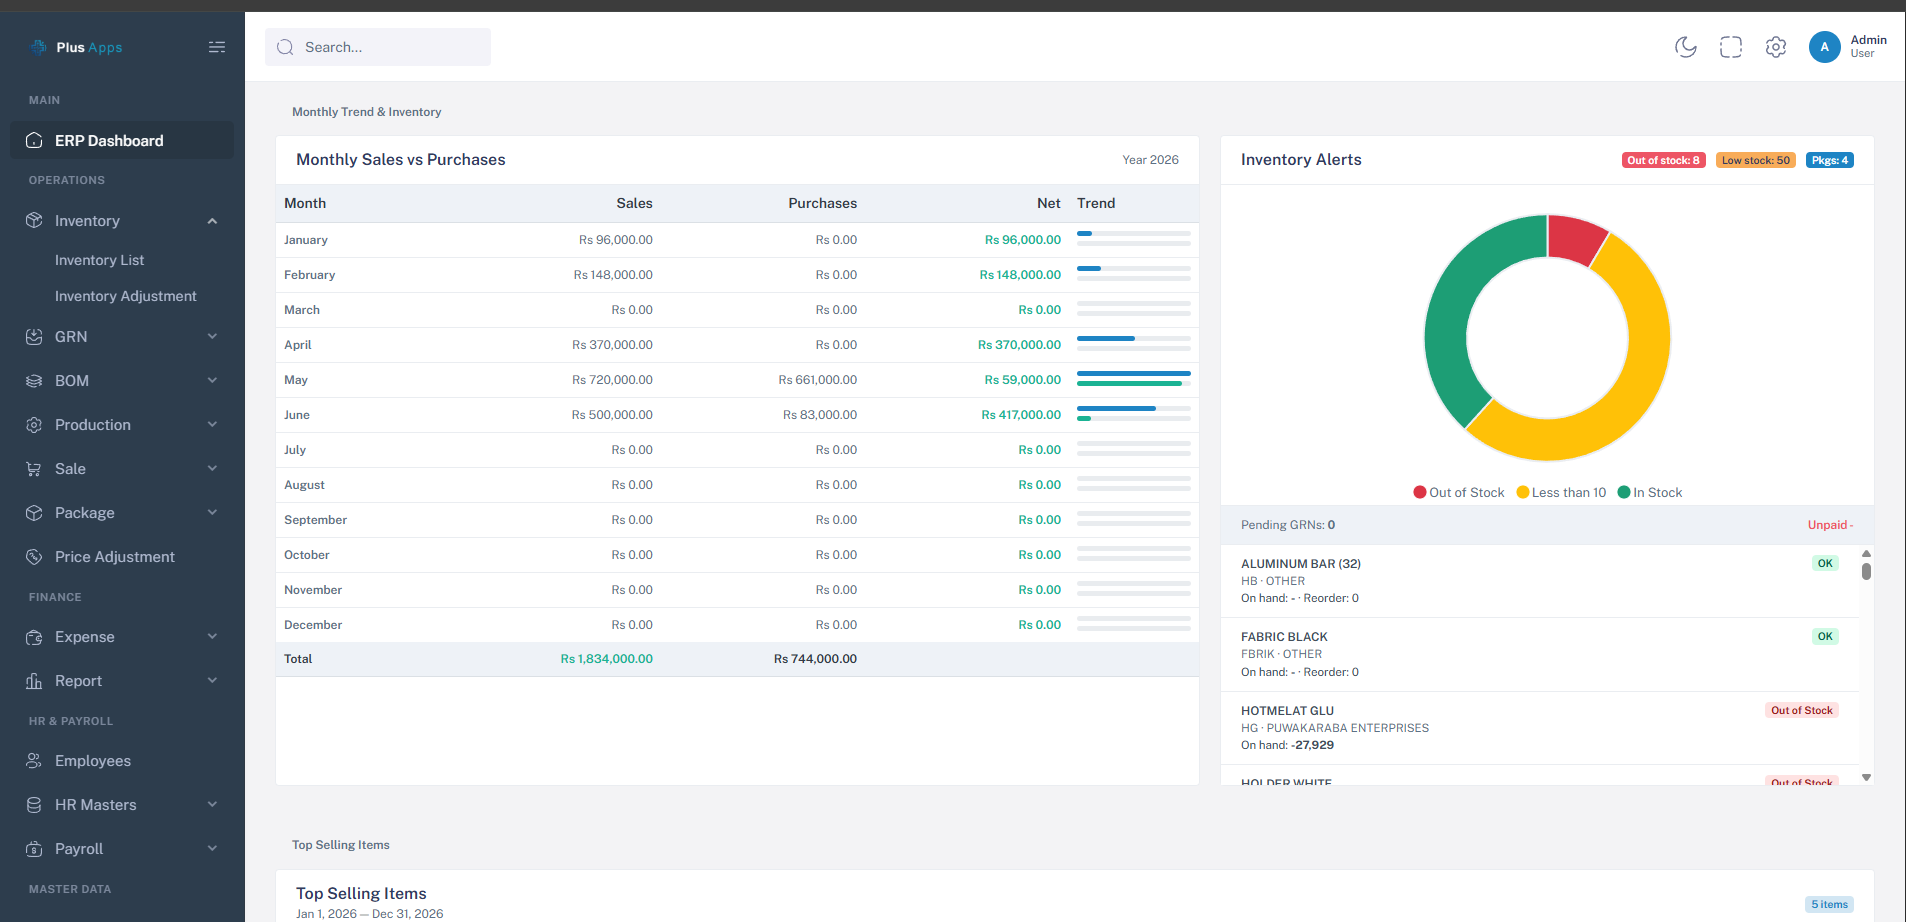Click Year 2026 label
Image resolution: width=1906 pixels, height=922 pixels.
1150,160
